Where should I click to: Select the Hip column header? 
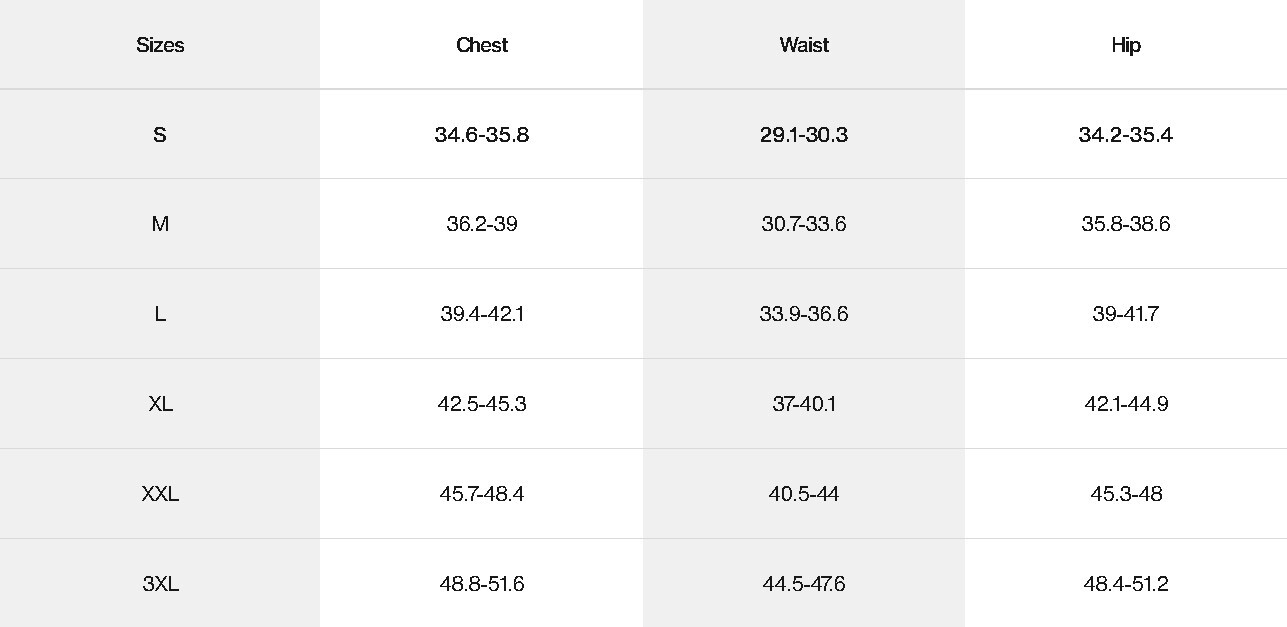[x=1126, y=45]
